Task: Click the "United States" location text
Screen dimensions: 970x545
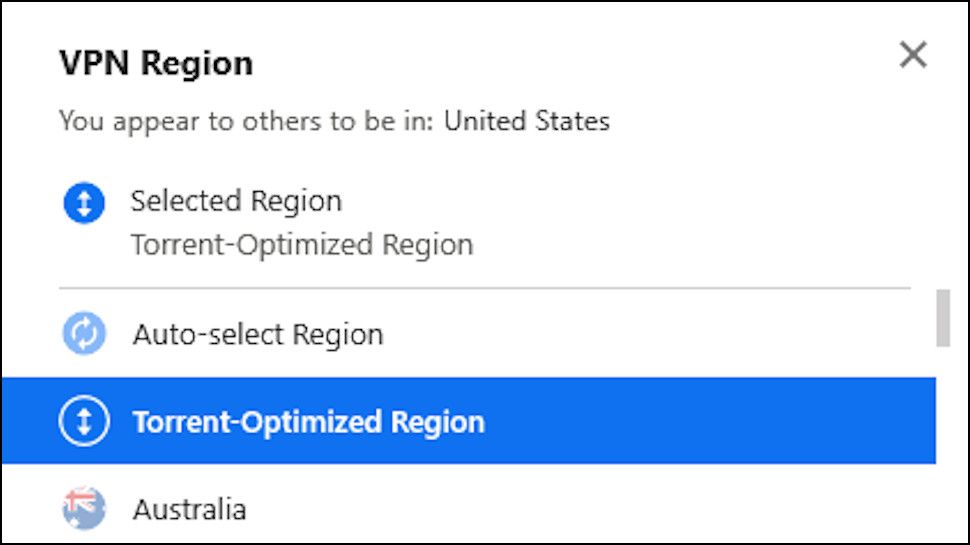Action: coord(527,122)
